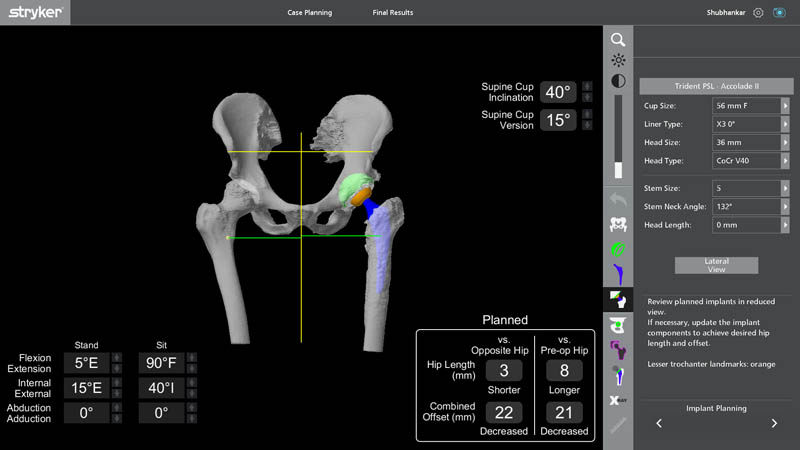
Task: Adjust the vertical brightness slider handle
Action: [618, 170]
